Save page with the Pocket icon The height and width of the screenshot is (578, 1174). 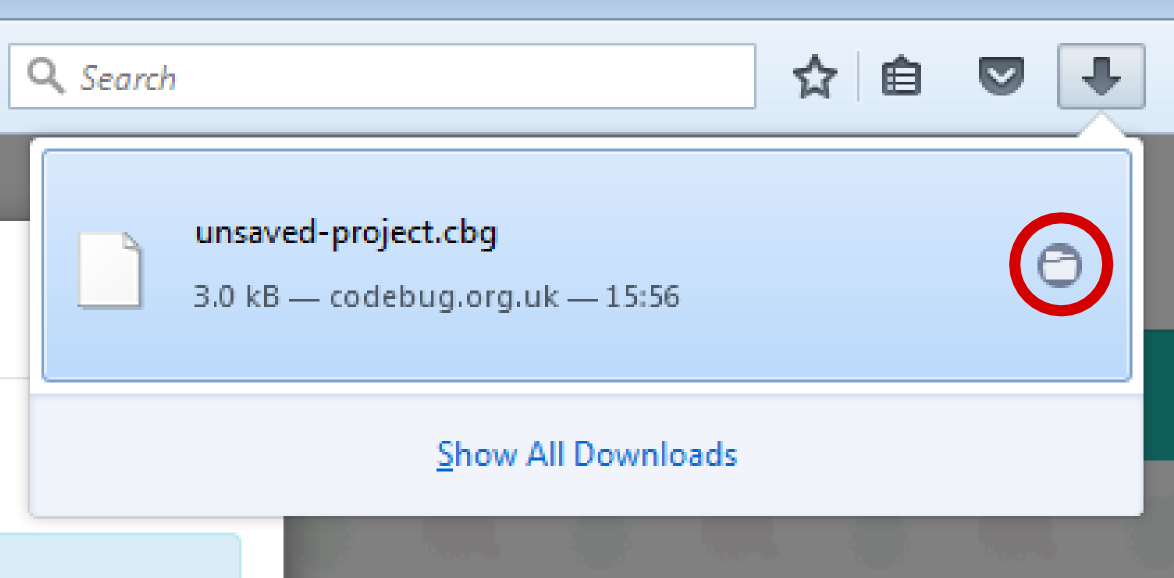(1002, 78)
